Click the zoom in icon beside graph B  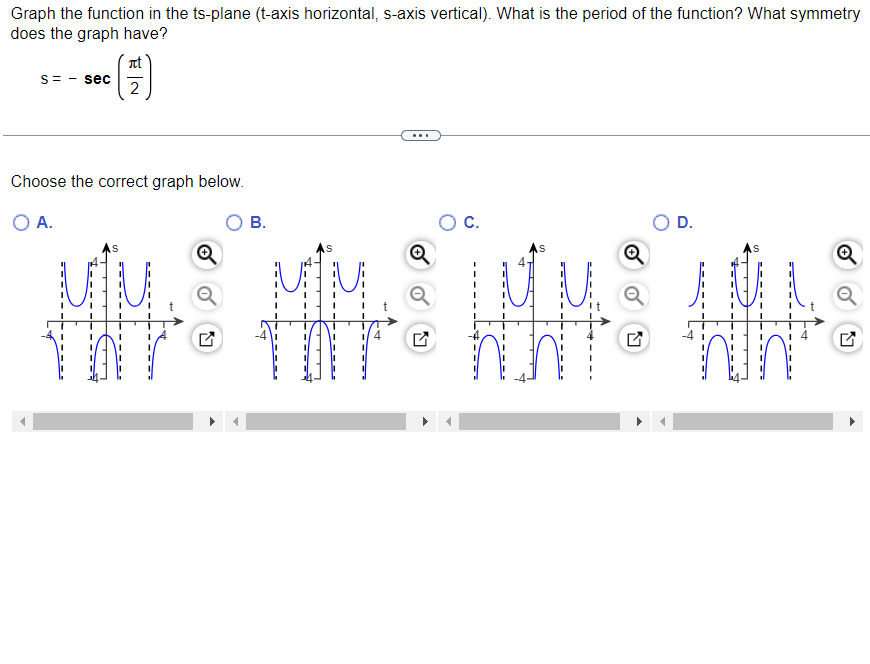point(420,255)
